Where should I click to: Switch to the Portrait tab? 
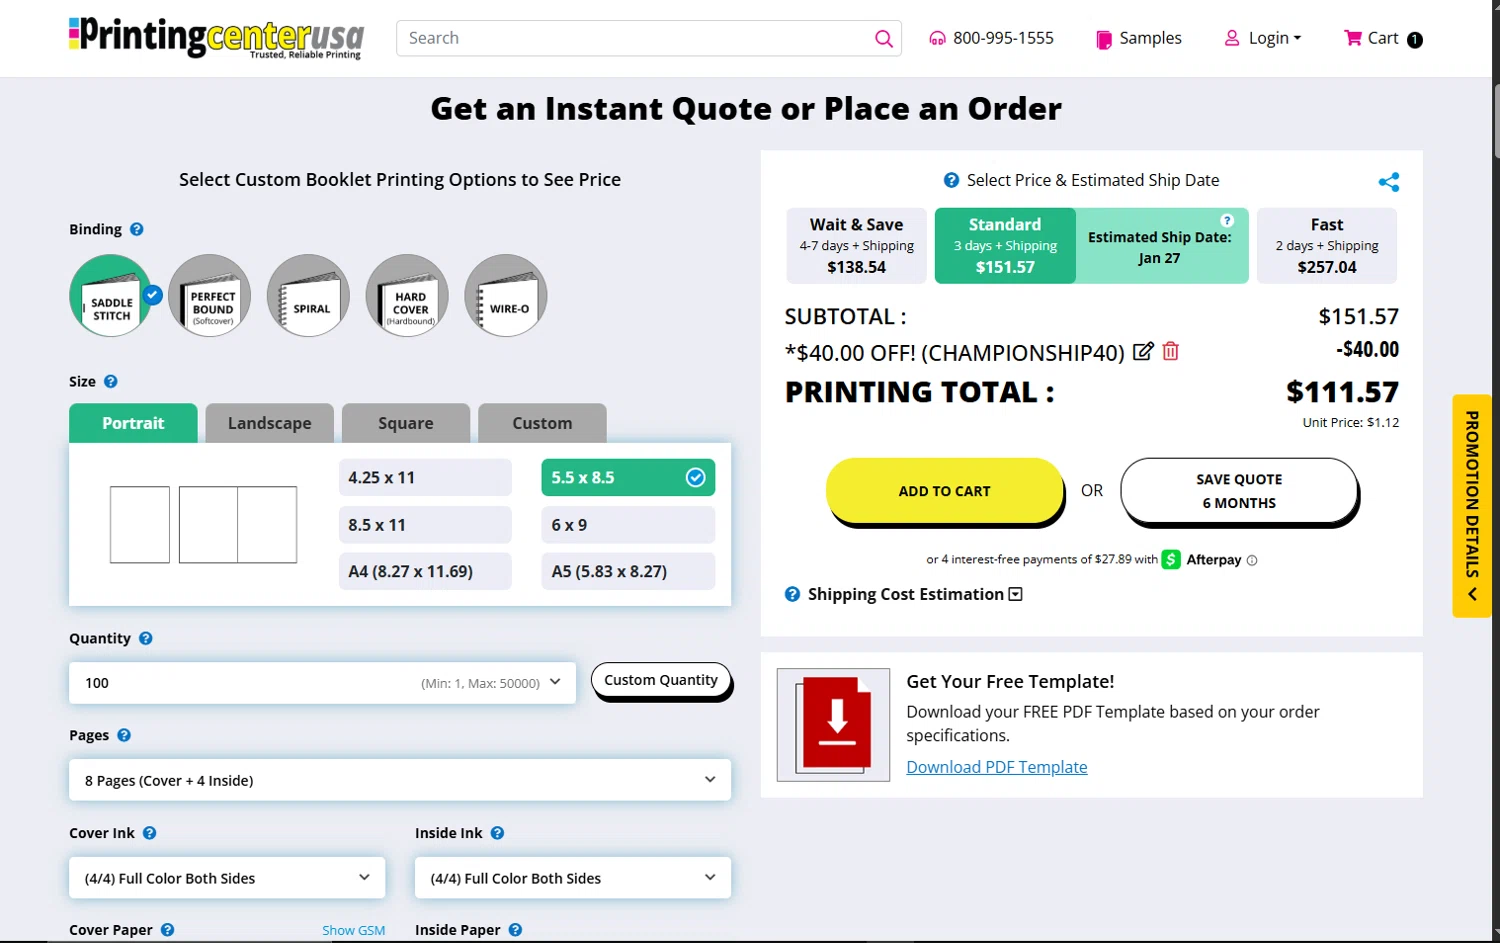tap(133, 423)
